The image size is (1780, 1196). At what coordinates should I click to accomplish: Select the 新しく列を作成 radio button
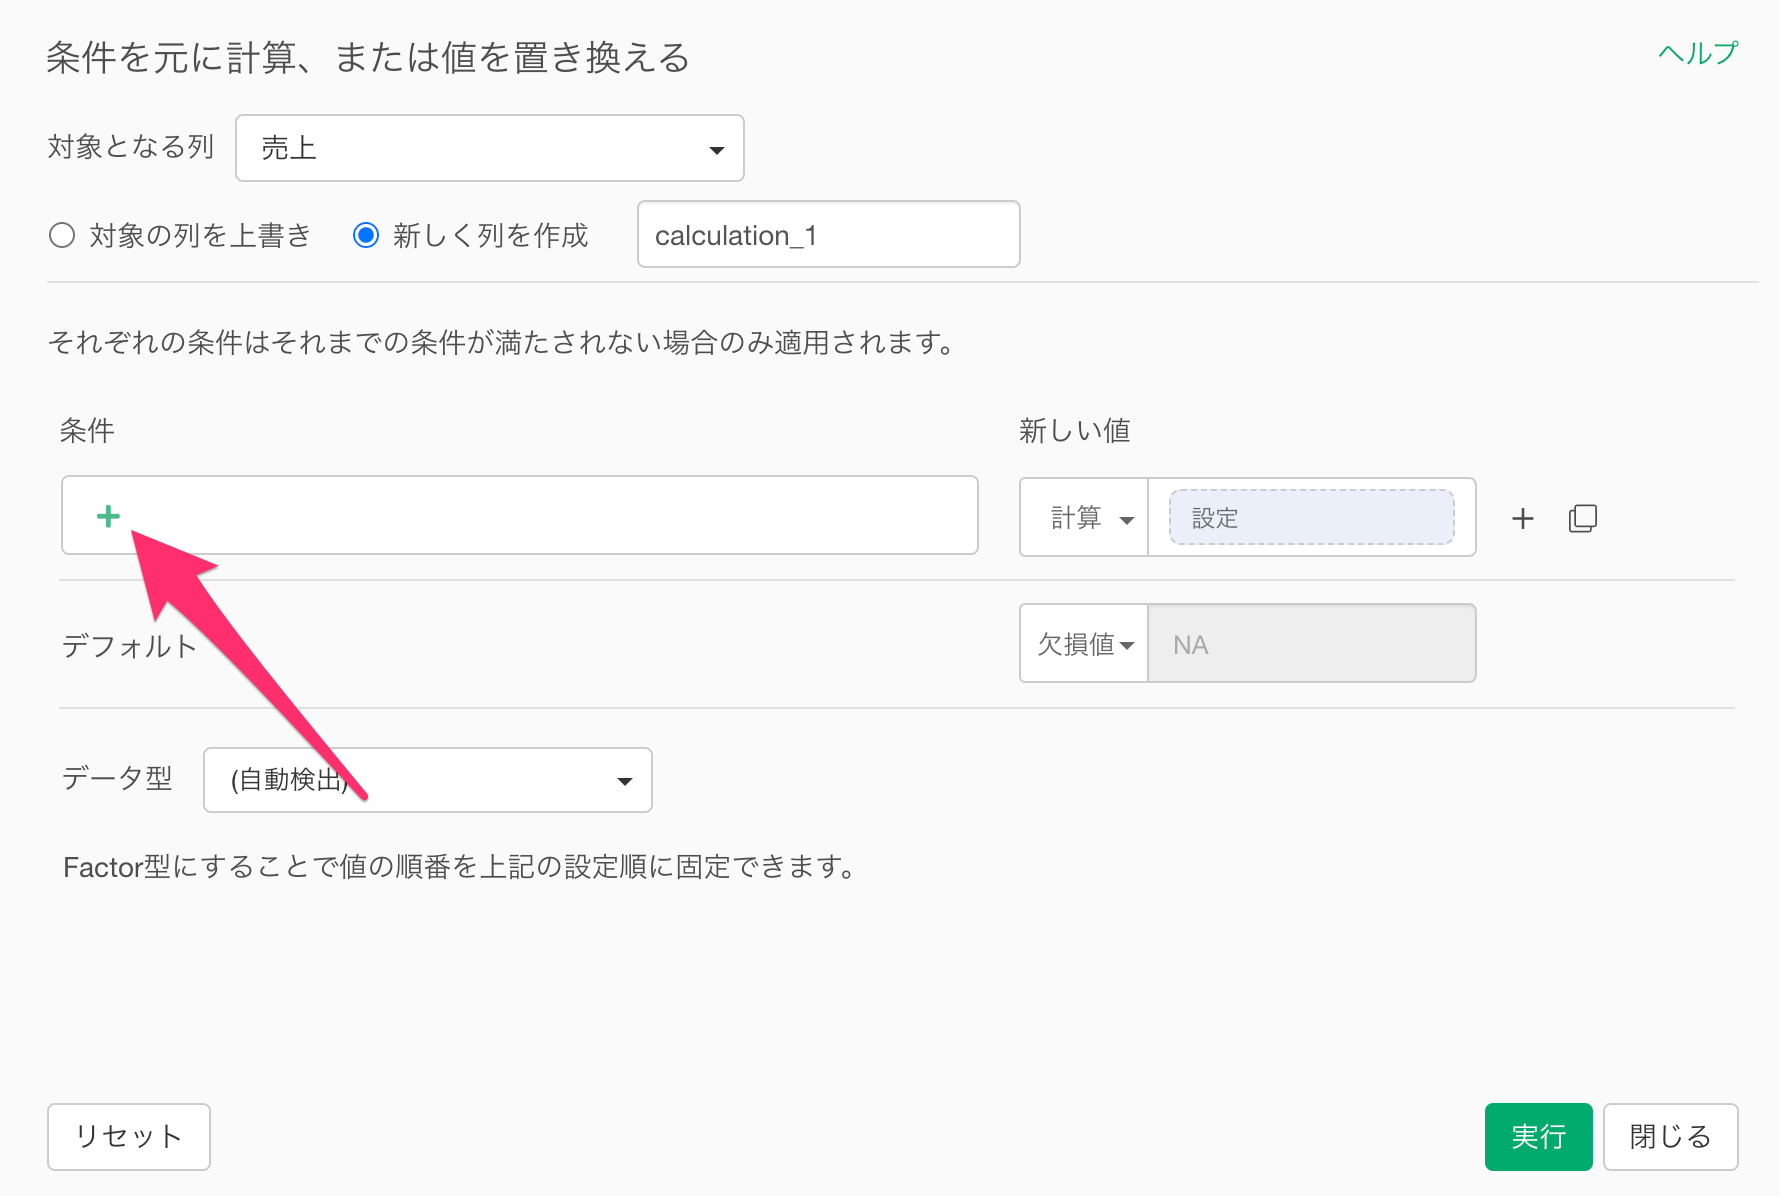coord(366,235)
